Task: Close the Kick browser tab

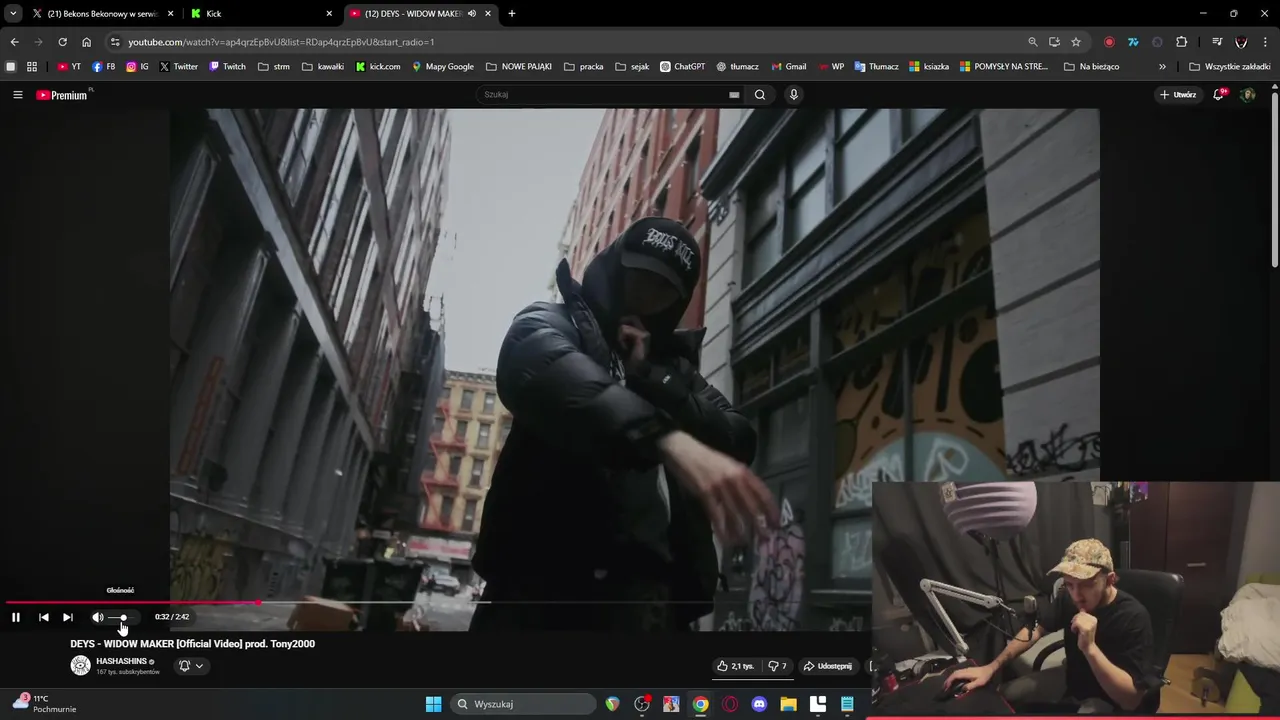Action: 329,13
